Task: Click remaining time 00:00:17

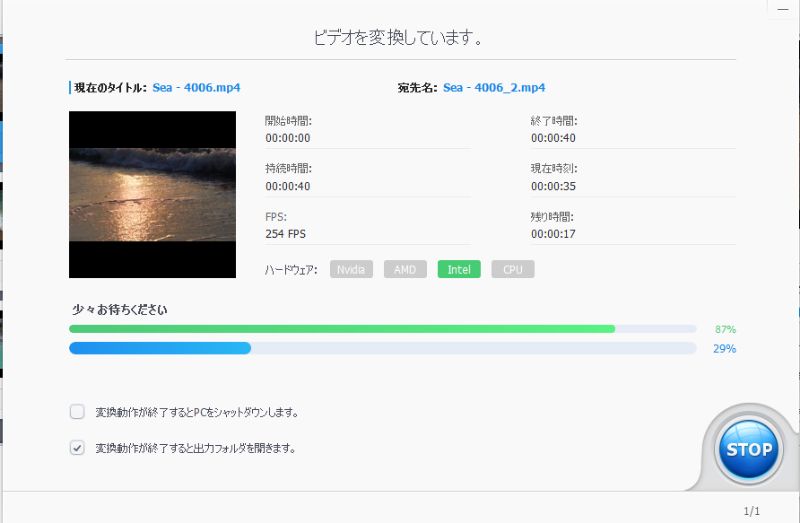Action: coord(553,234)
